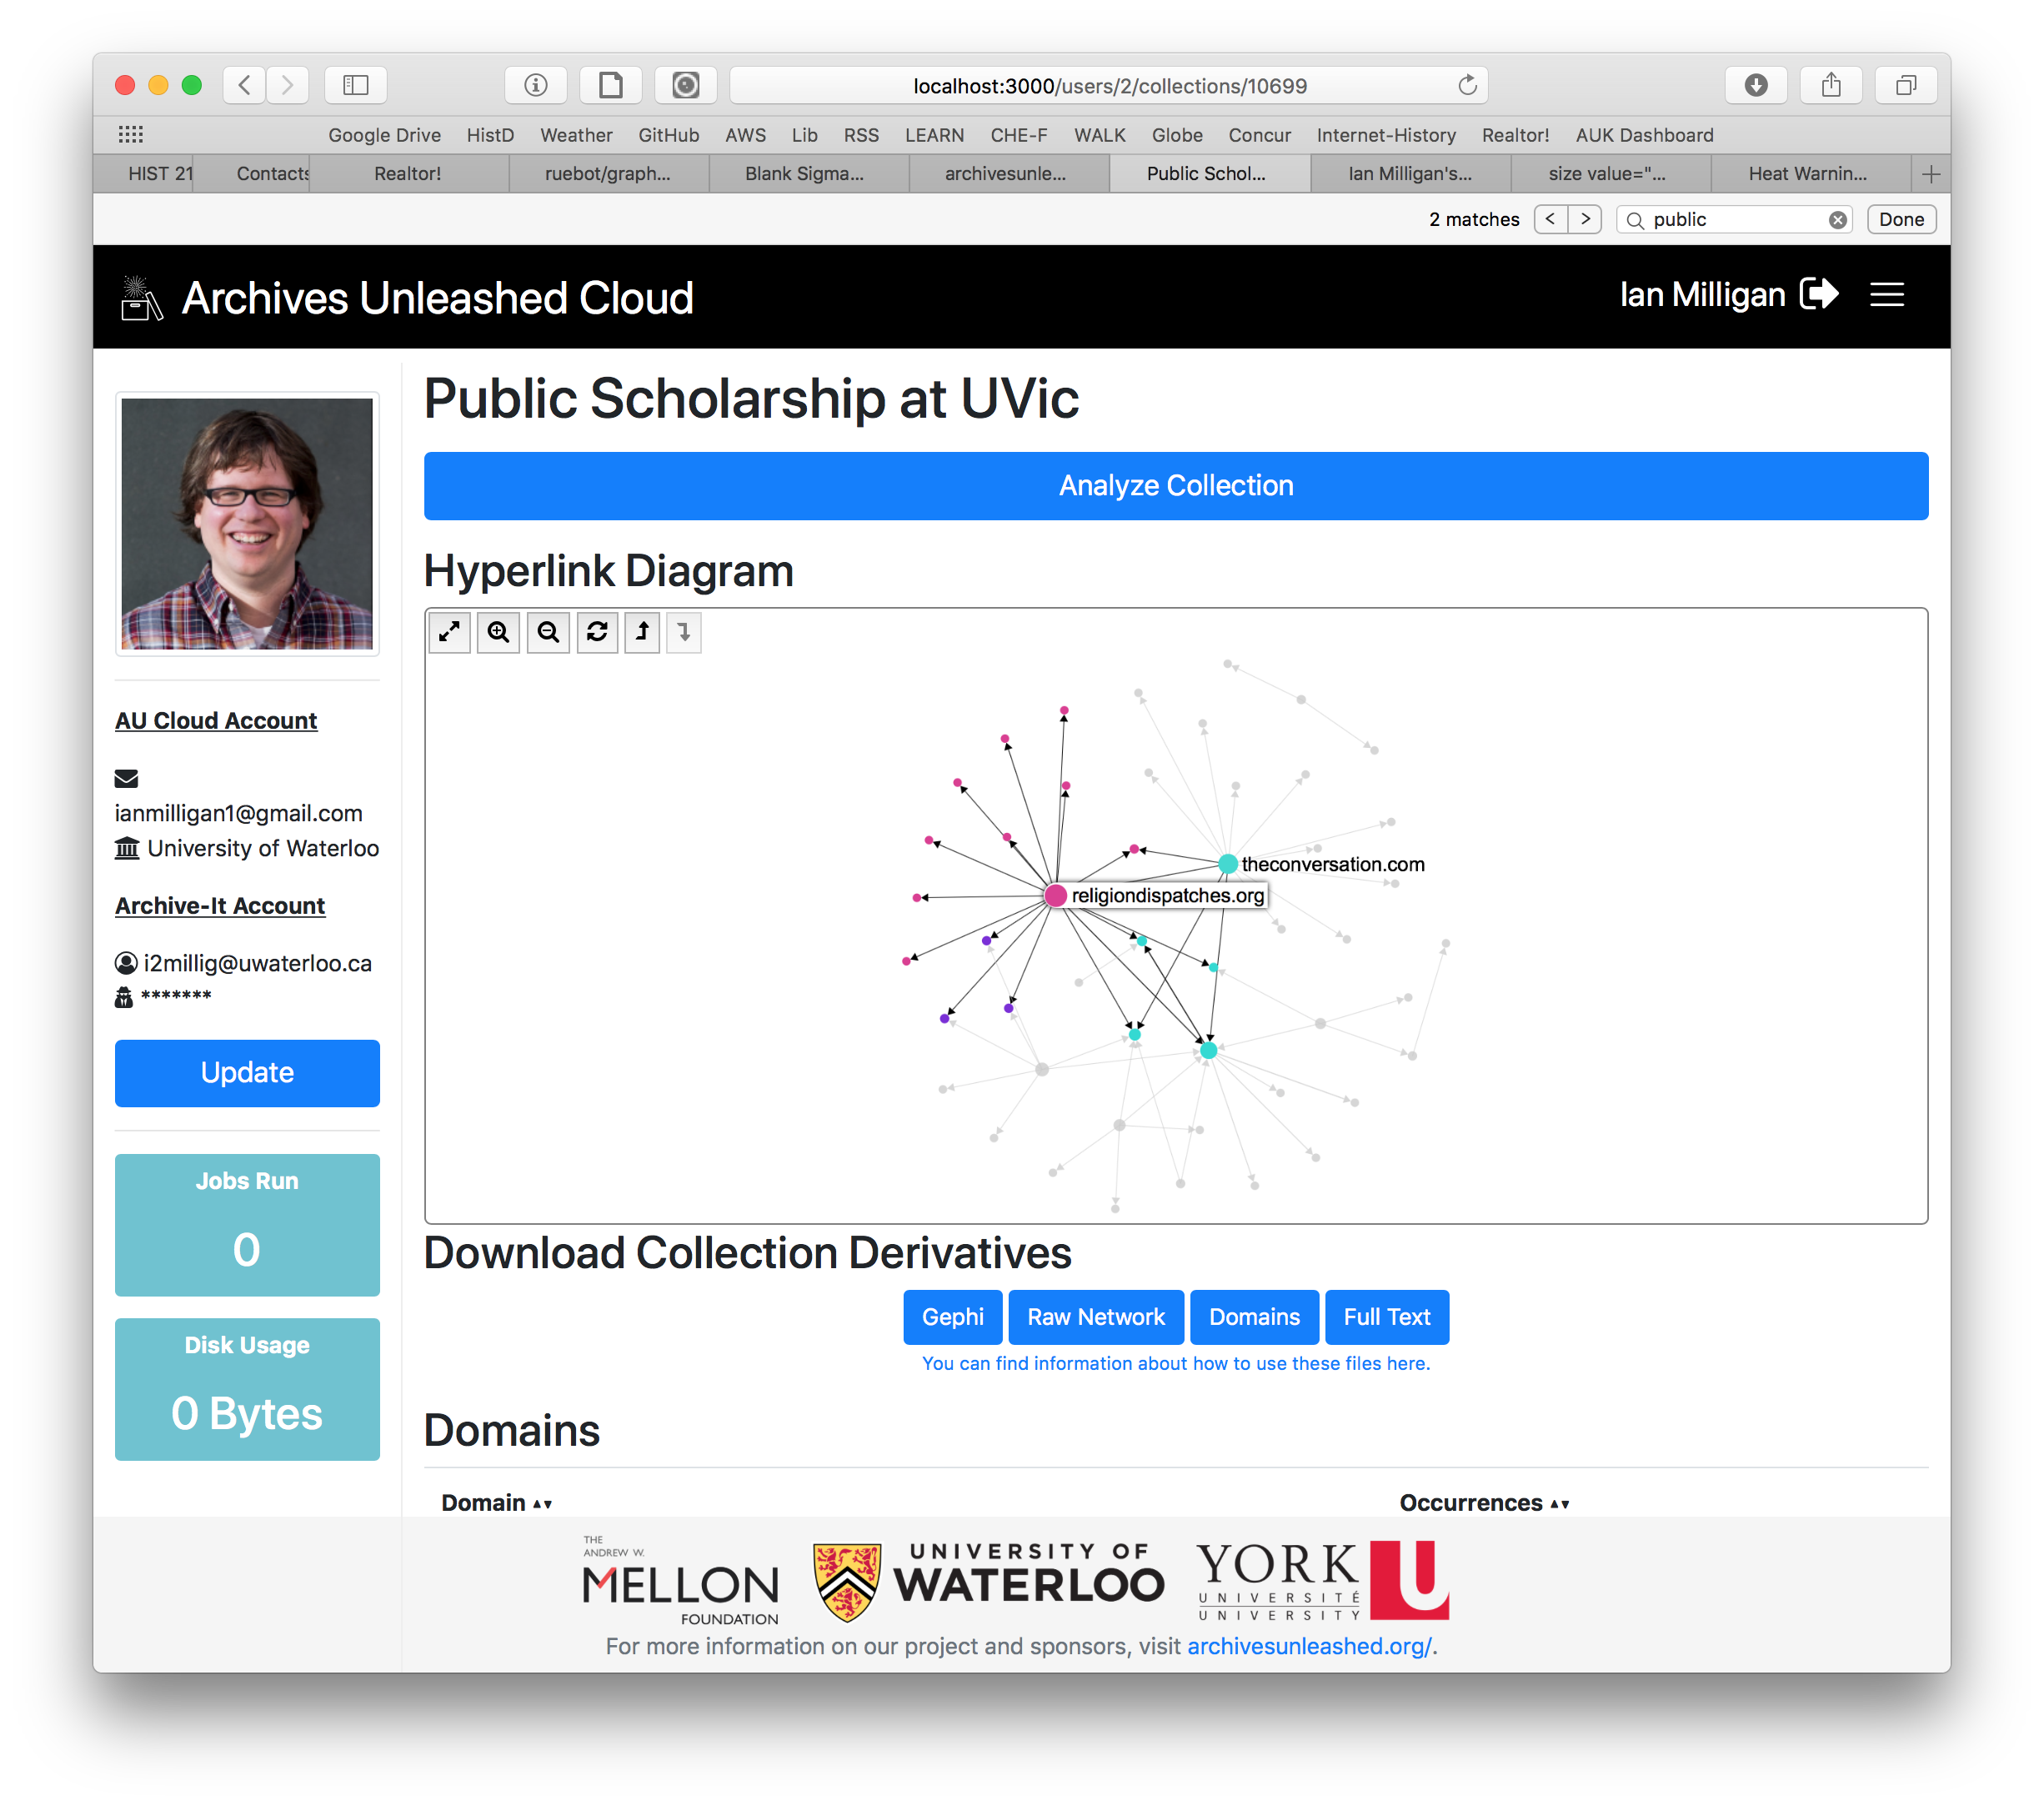Click the user profile photo
Viewport: 2044px width, 1806px height.
pyautogui.click(x=247, y=524)
